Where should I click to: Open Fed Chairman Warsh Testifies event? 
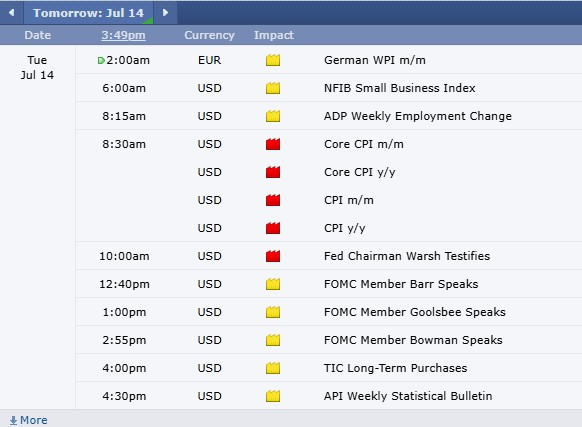pyautogui.click(x=407, y=256)
